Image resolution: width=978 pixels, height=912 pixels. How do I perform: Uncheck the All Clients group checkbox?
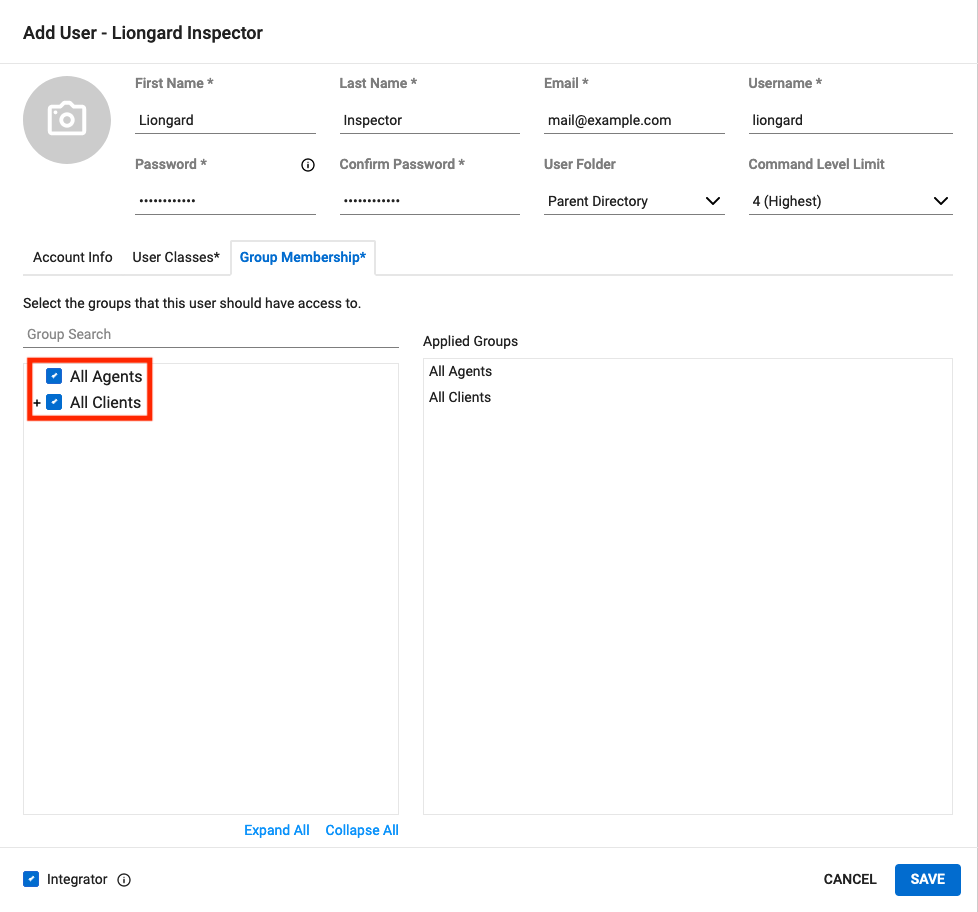coord(54,402)
